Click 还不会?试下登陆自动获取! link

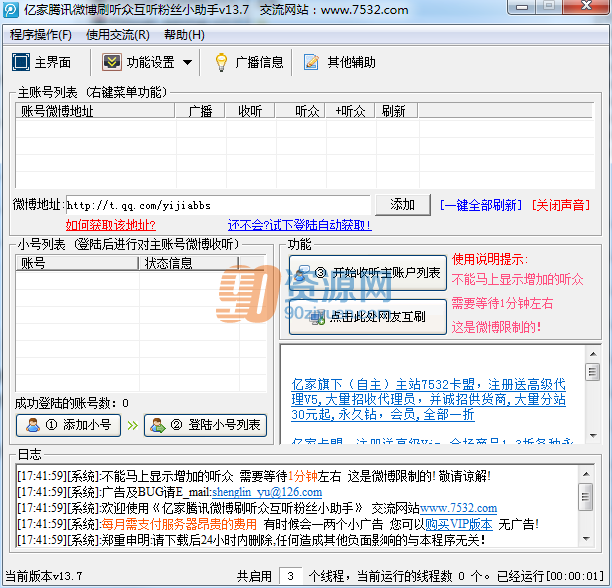pos(300,225)
